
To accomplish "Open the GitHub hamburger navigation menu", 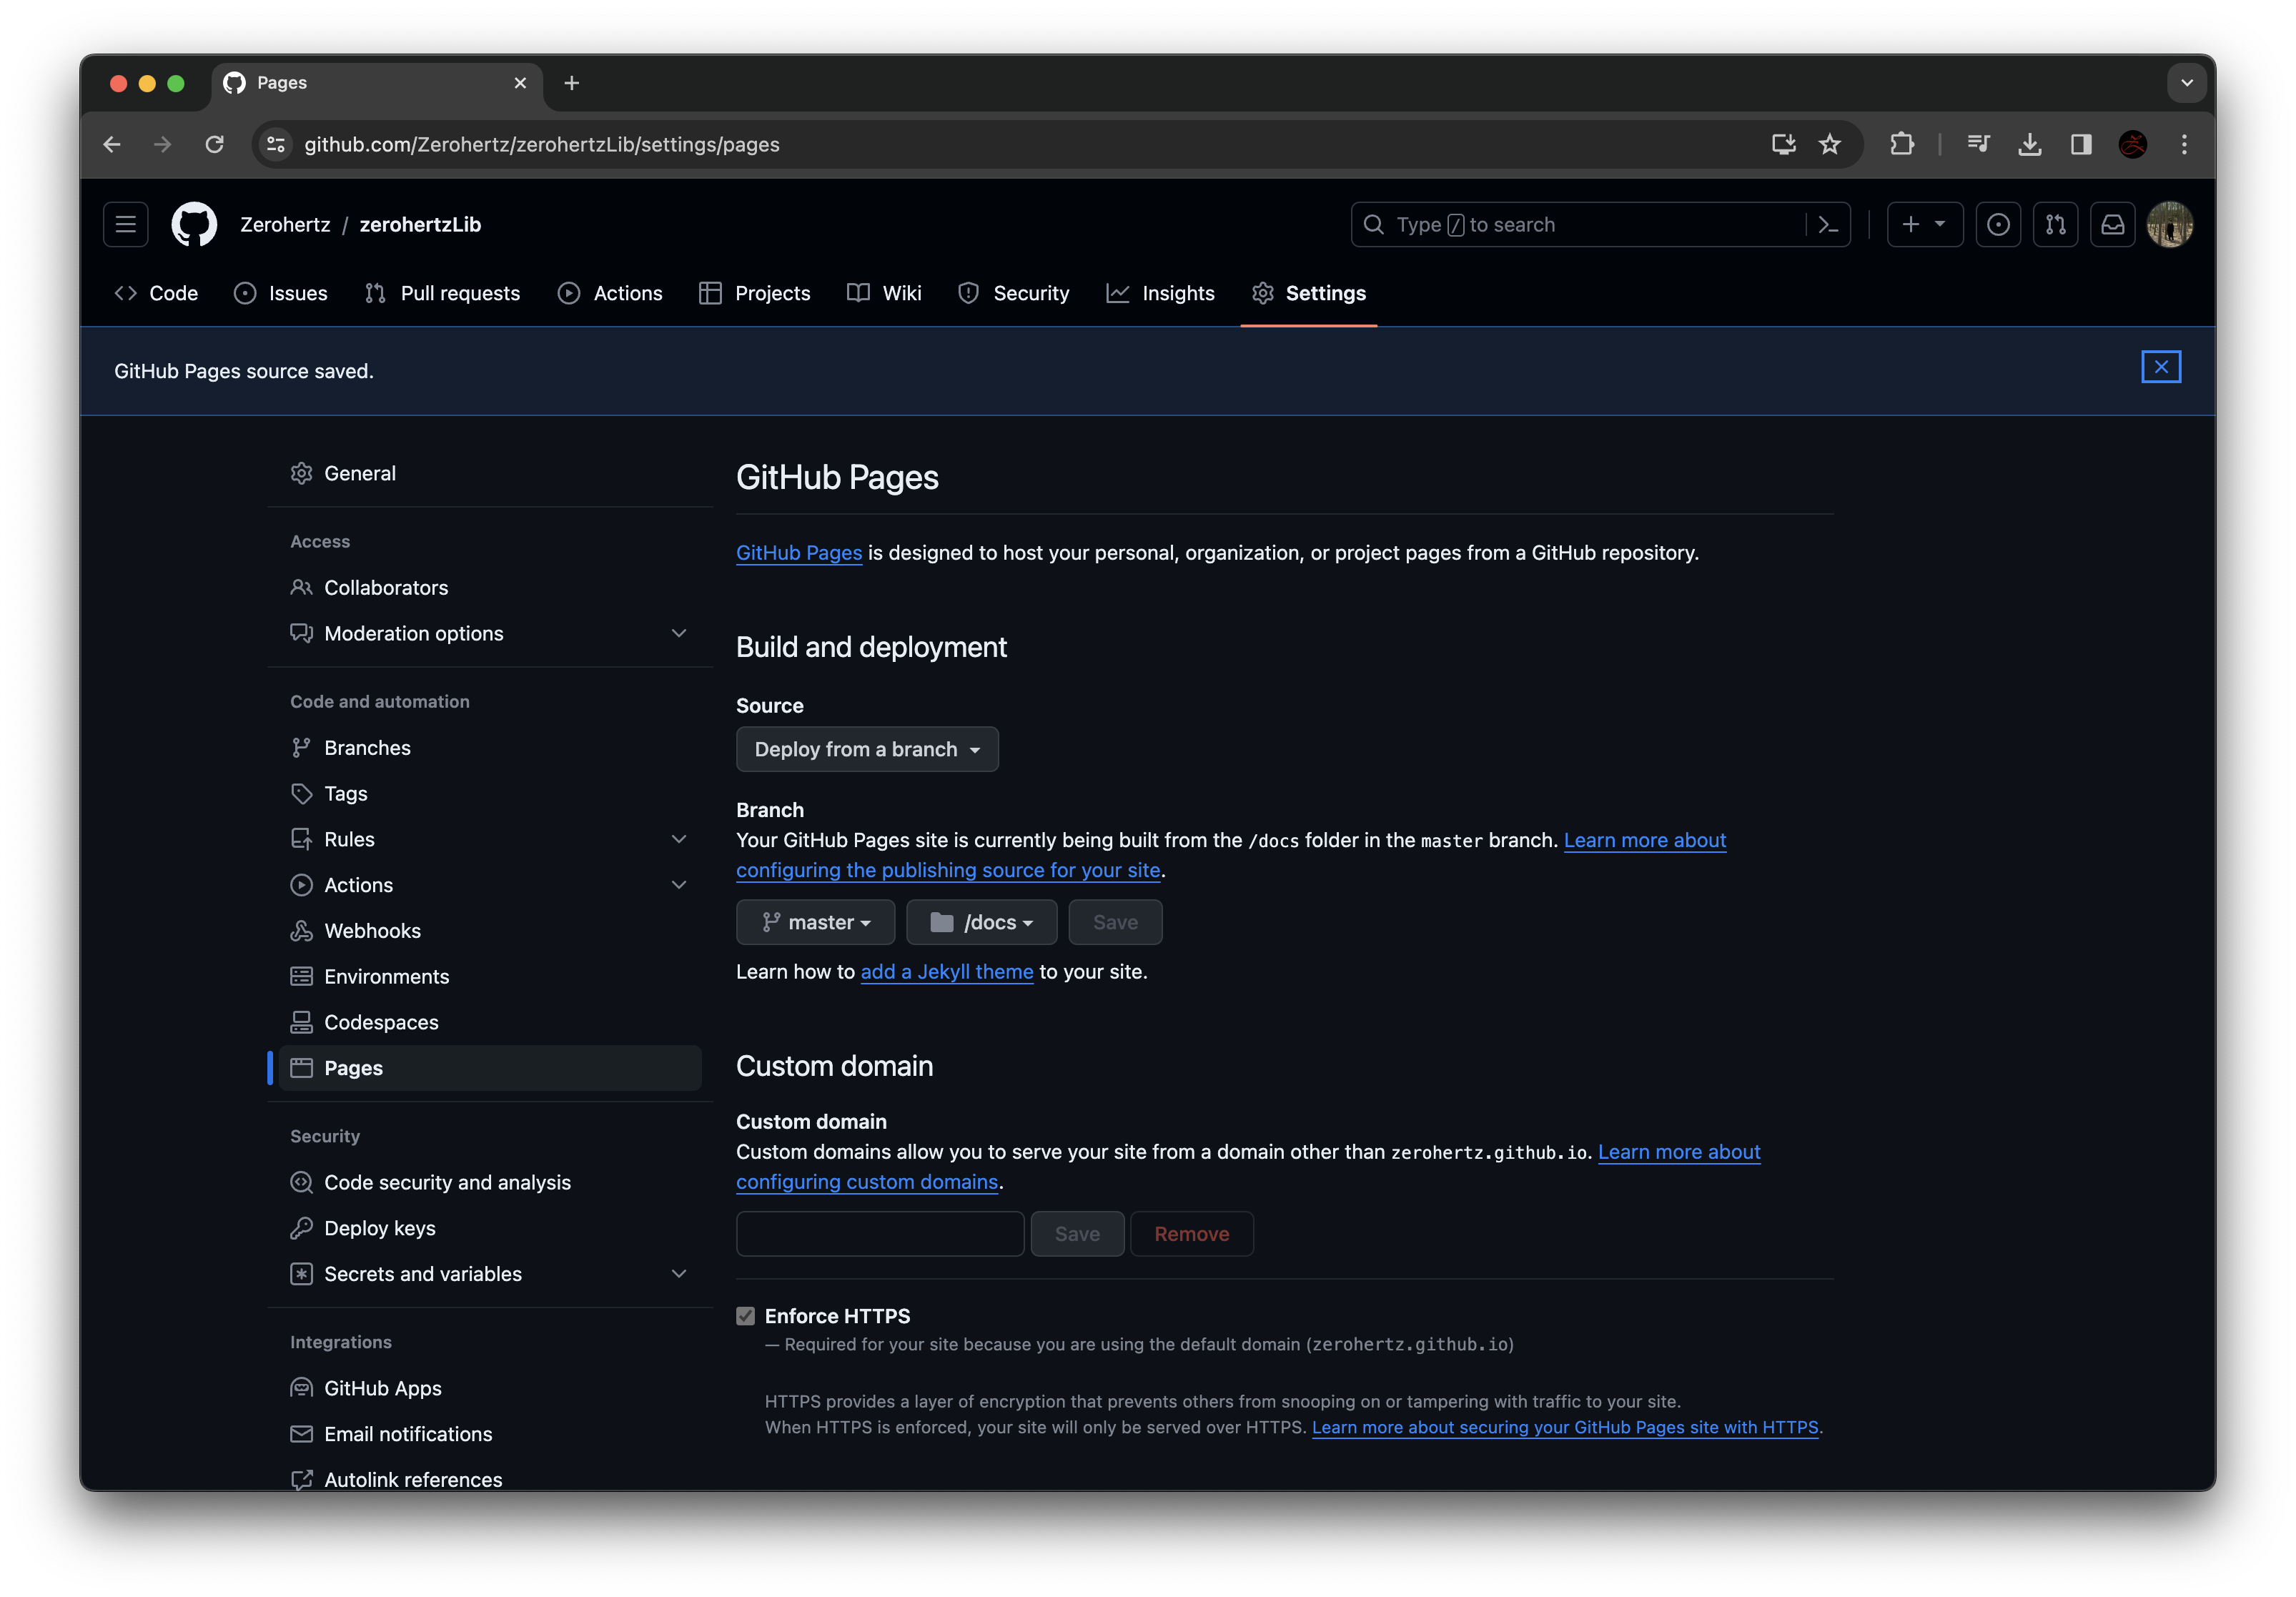I will [x=126, y=225].
